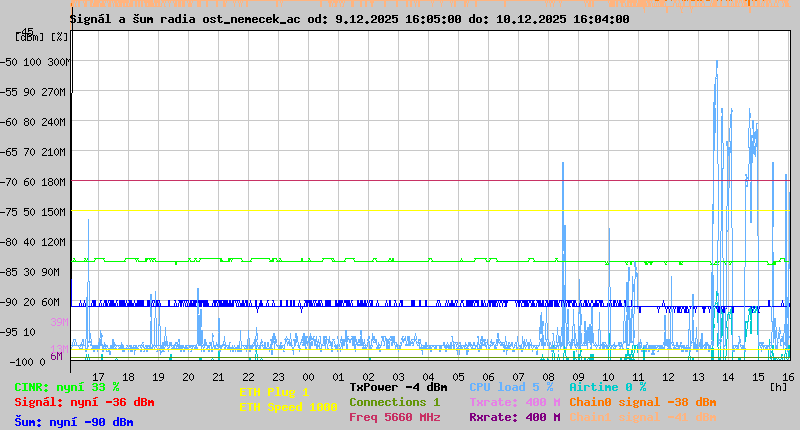Click the green 'Connections 1' legend text
This screenshot has height=430, width=800.
tap(394, 402)
